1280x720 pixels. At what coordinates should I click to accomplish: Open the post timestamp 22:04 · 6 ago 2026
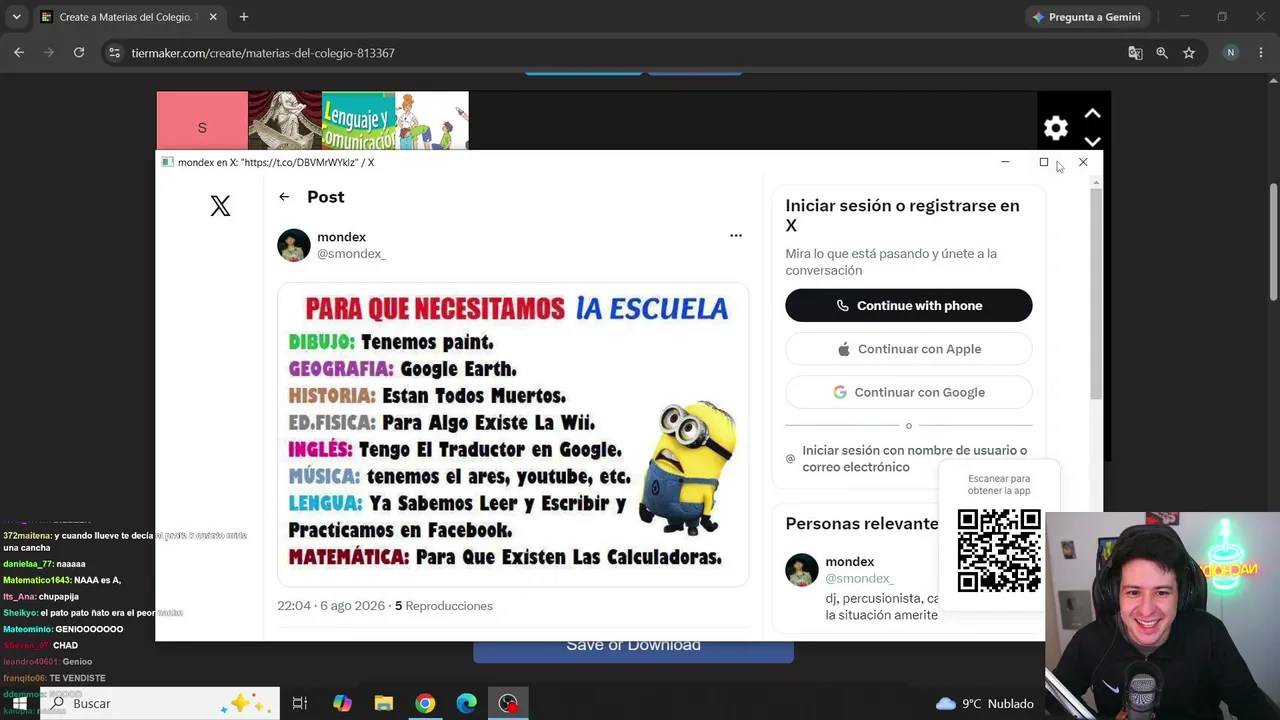[330, 606]
